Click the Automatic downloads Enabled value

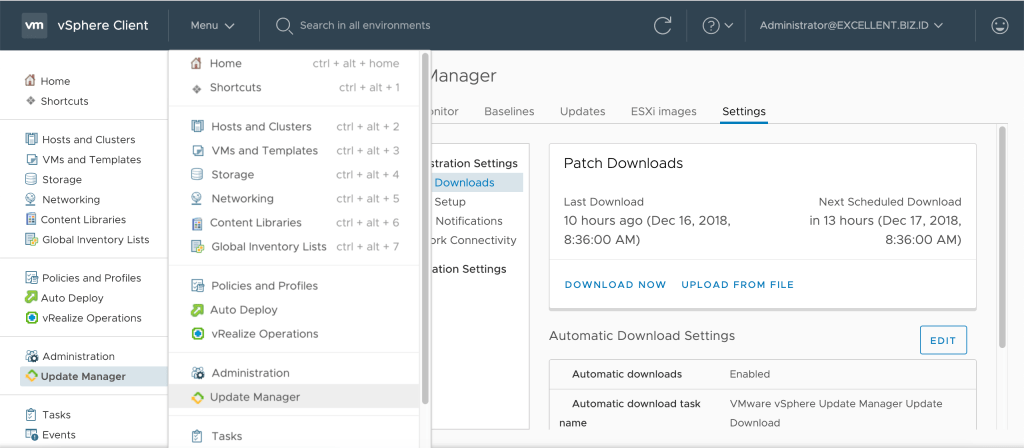coord(750,374)
